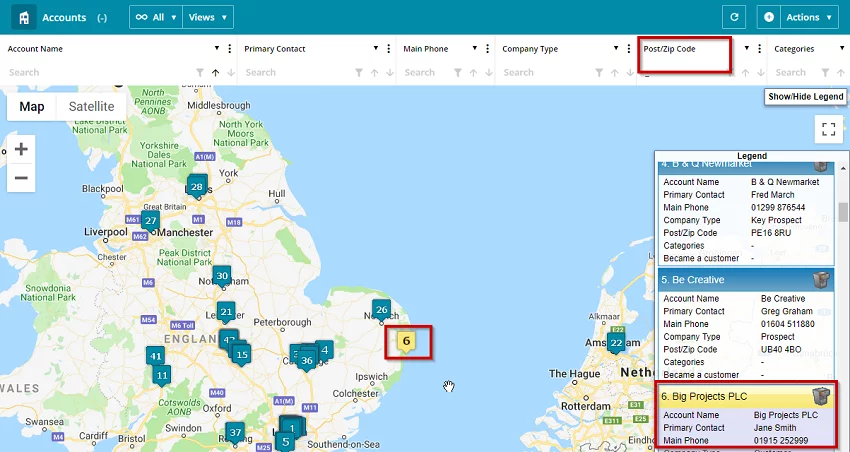Search in the Company Type field
The height and width of the screenshot is (452, 850).
546,73
